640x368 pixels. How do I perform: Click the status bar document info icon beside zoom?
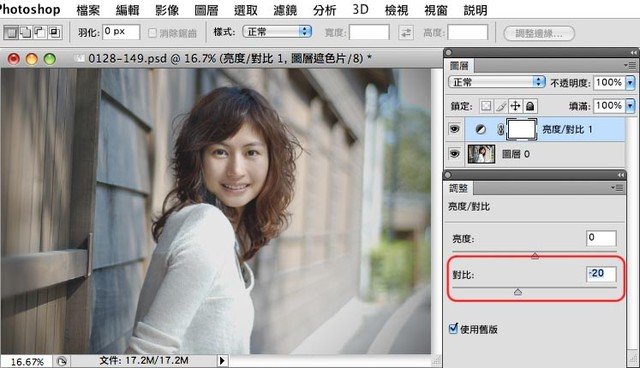pos(61,361)
